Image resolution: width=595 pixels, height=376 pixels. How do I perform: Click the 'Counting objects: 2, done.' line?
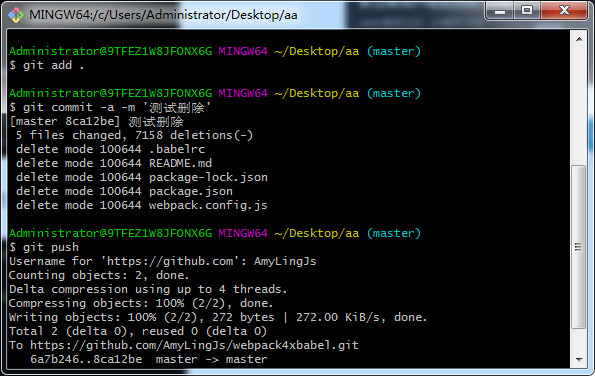pyautogui.click(x=99, y=275)
